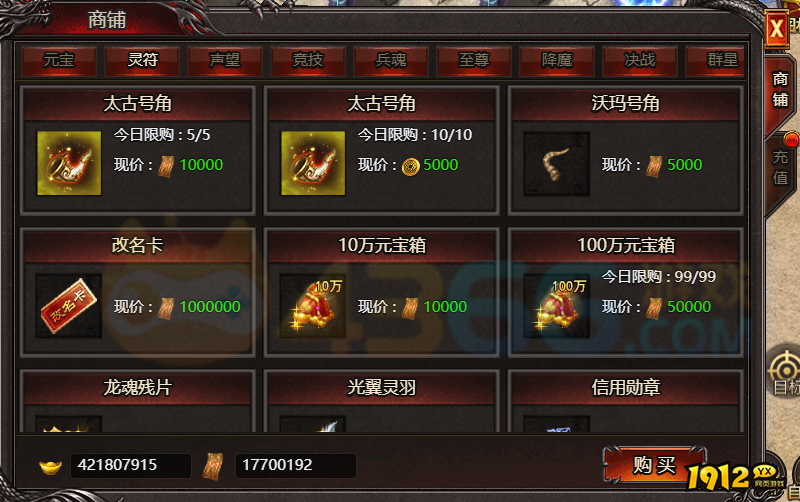
Task: Open the 兵魂 tab
Action: 391,61
